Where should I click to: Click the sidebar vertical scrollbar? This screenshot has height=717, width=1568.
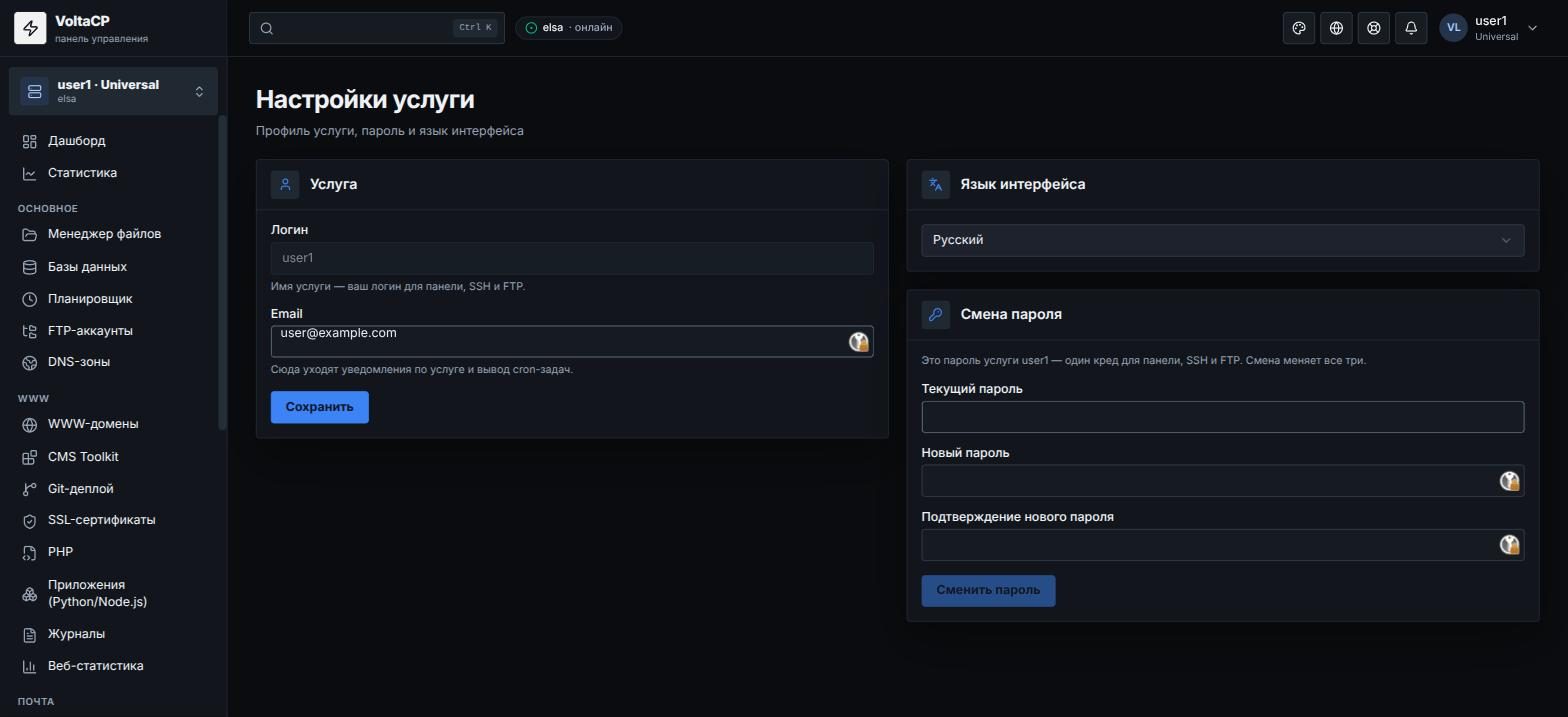222,273
